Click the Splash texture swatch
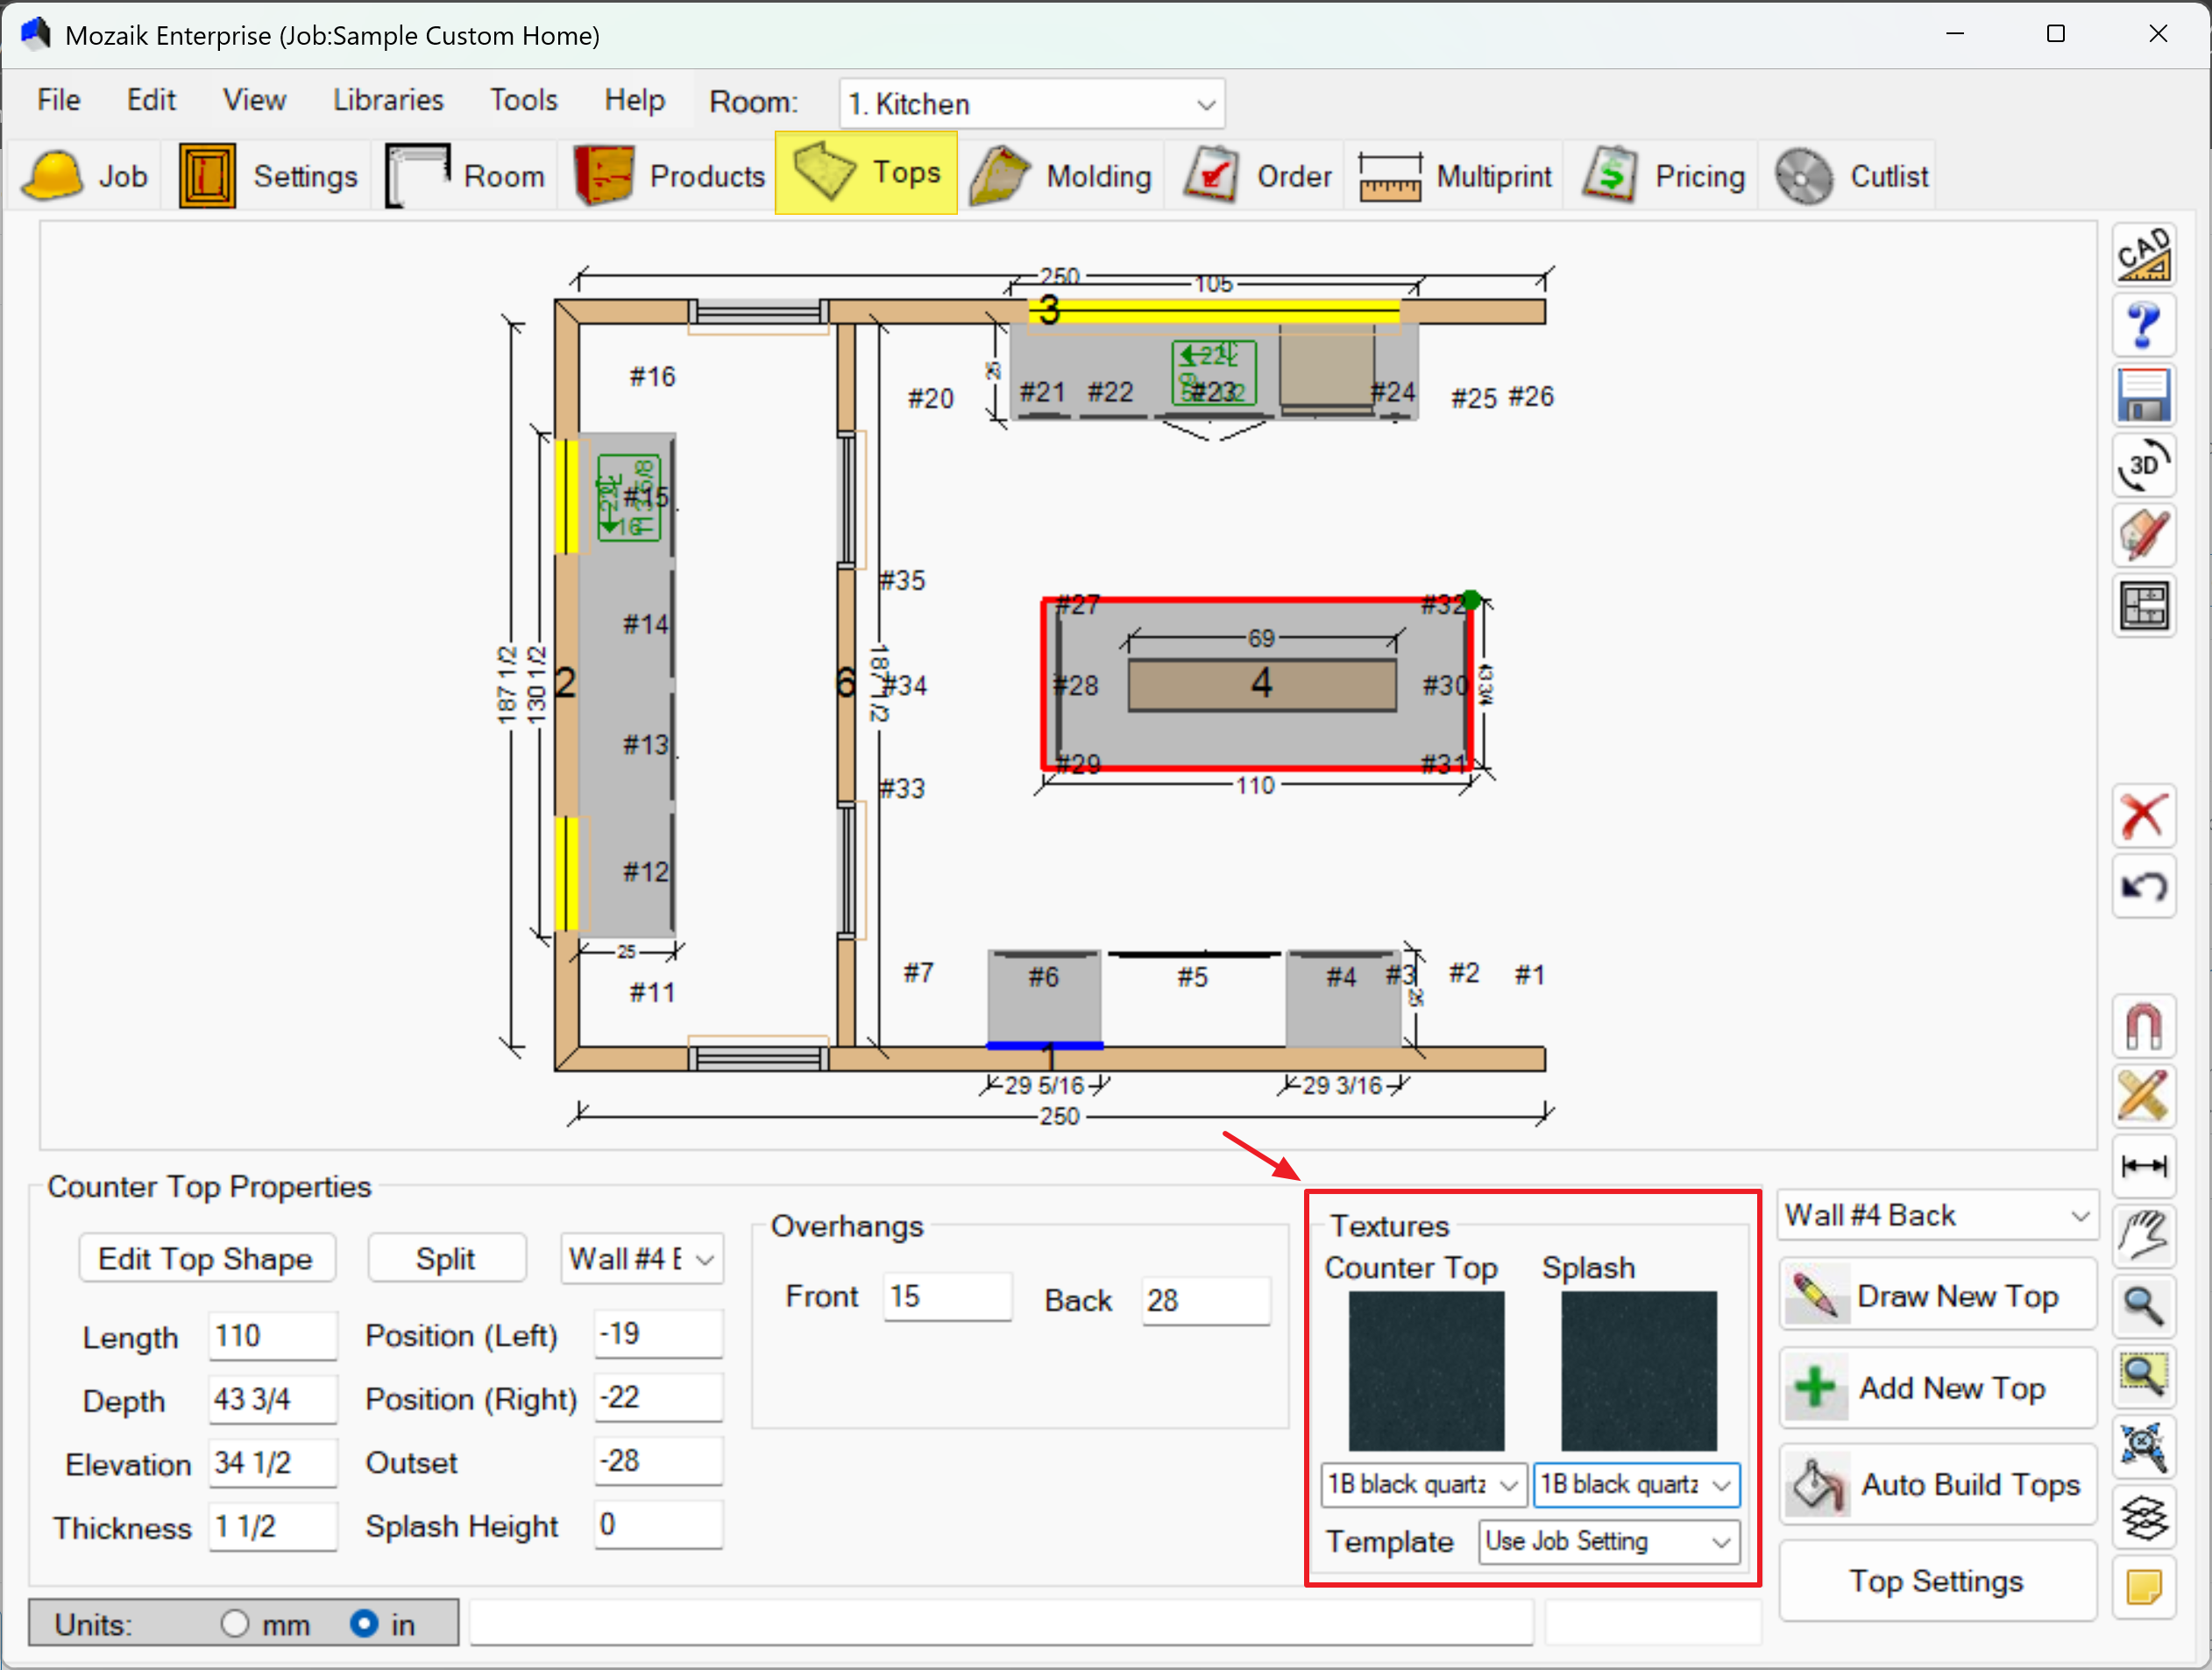Screen dimensions: 2212x1670 pos(1638,1370)
